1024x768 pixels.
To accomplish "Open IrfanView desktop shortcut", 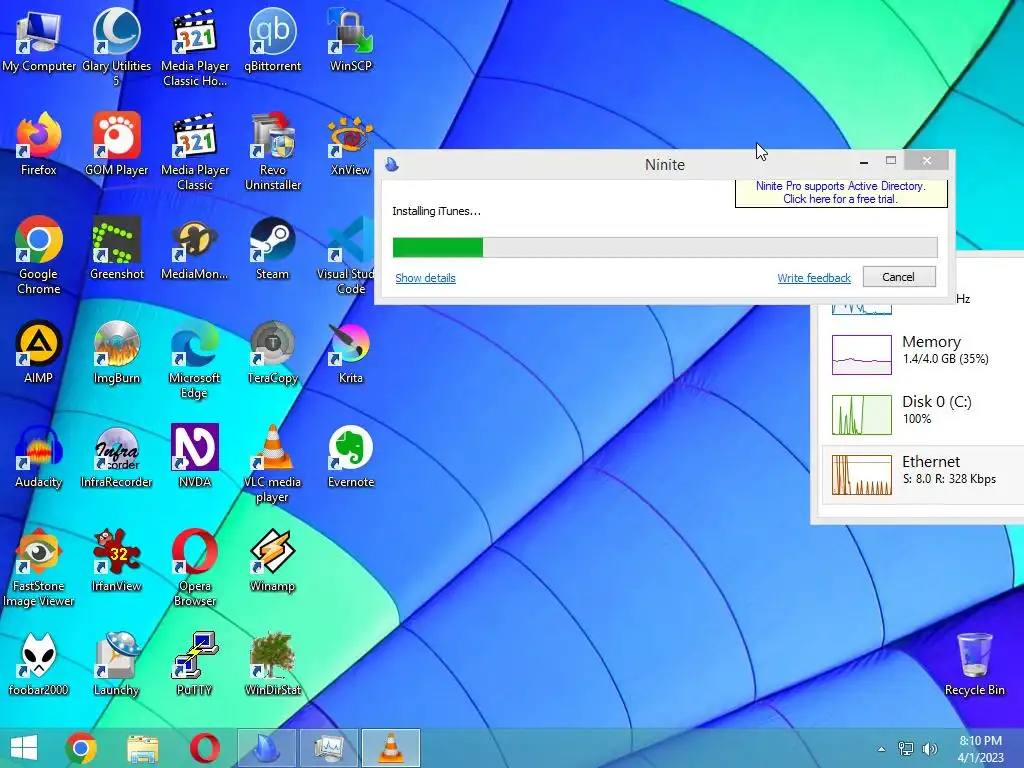I will 116,560.
